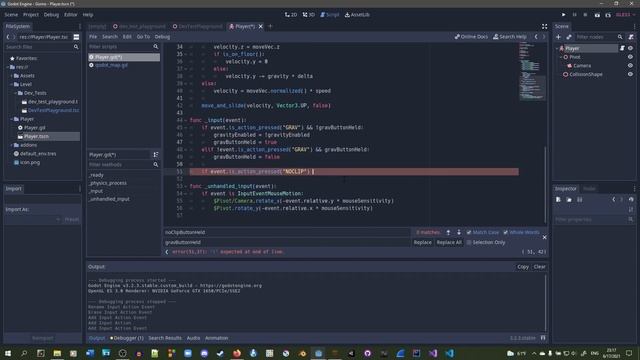Toggle distraction-free mode icon

pos(544,26)
